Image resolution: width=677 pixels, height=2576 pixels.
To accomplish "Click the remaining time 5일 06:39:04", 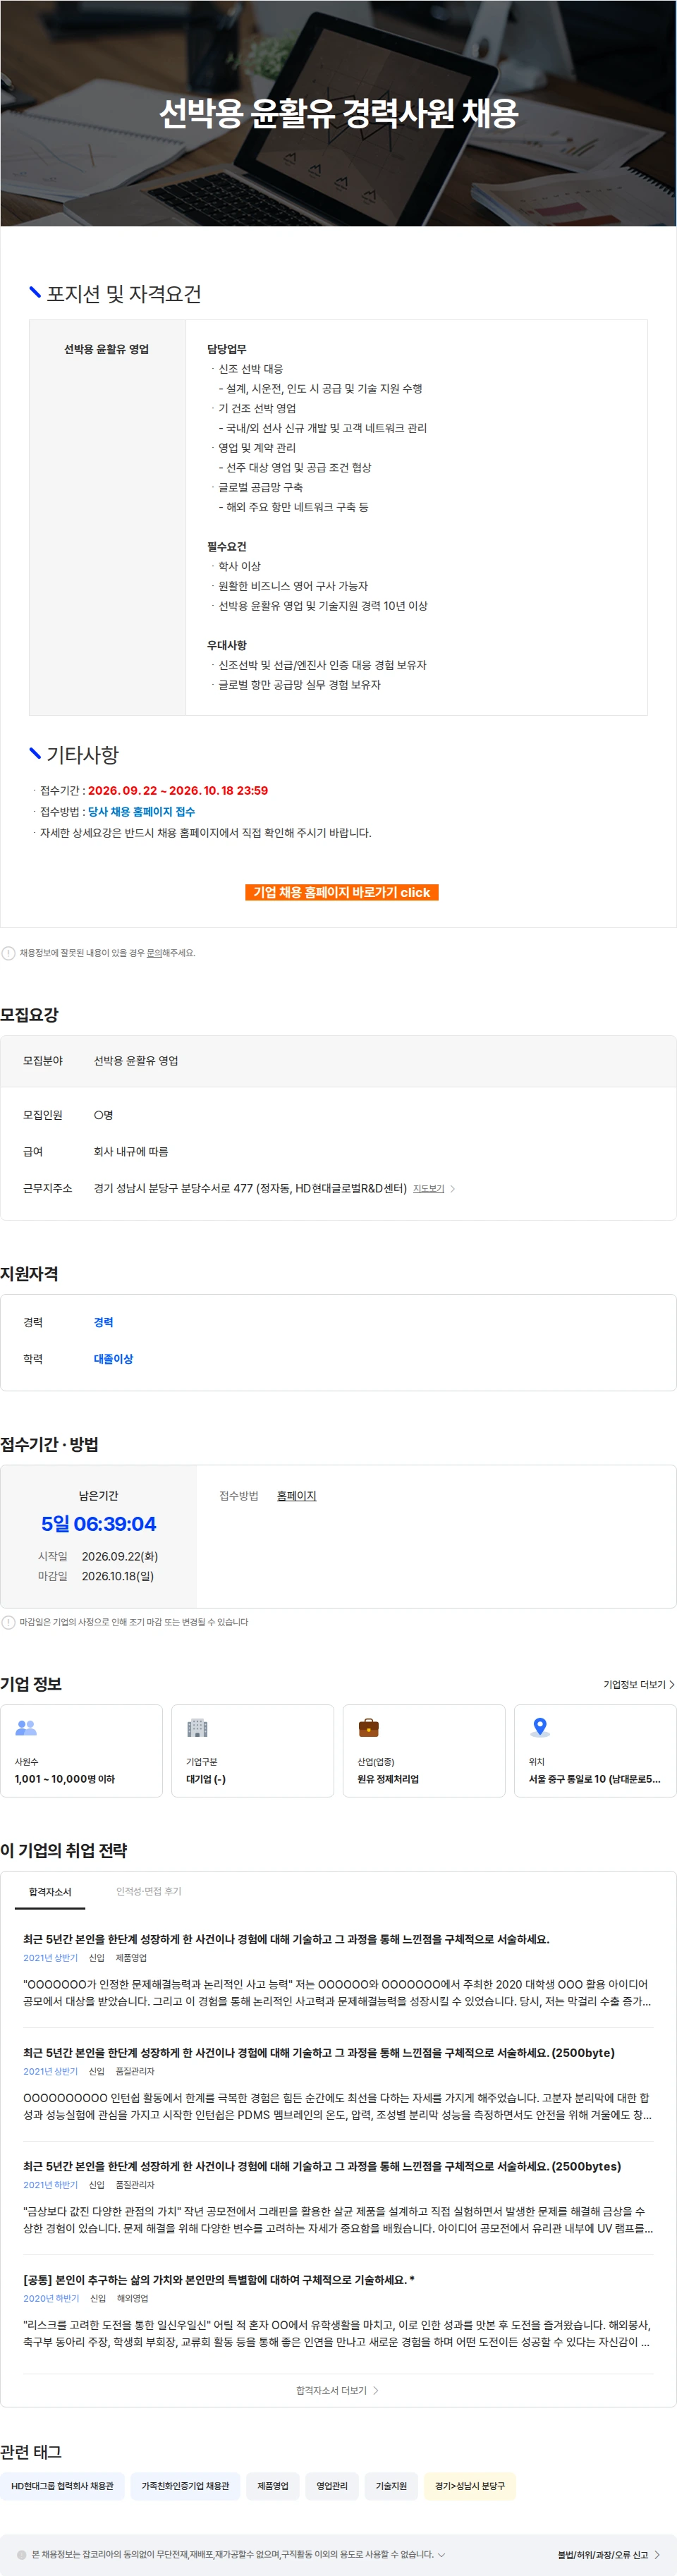I will click(98, 1523).
